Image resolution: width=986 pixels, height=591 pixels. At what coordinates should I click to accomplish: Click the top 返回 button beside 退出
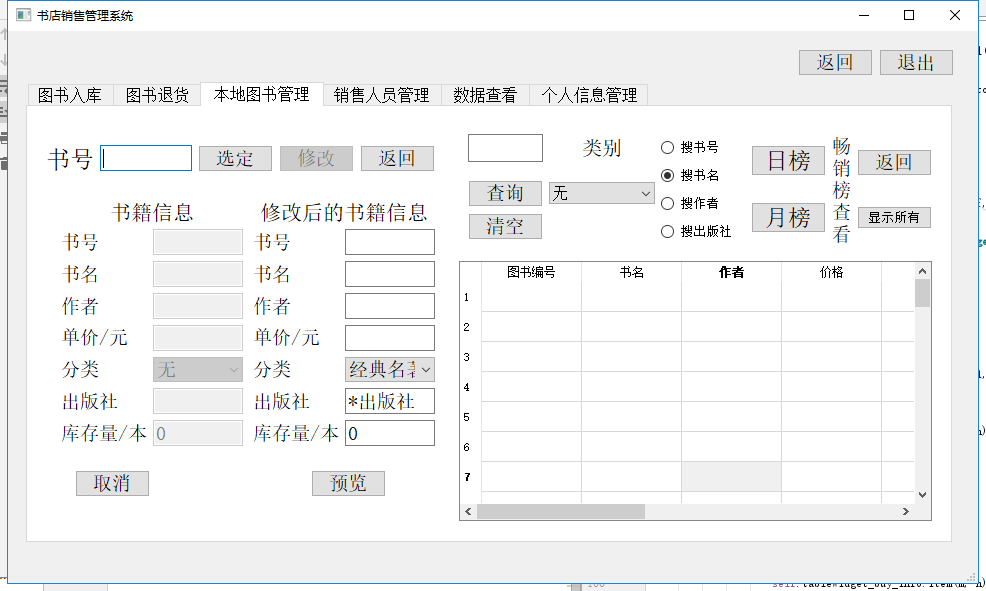(835, 62)
